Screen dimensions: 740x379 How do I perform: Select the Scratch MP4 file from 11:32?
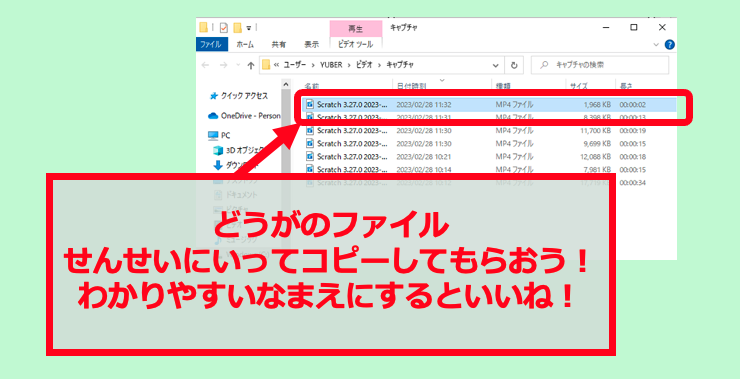[488, 104]
